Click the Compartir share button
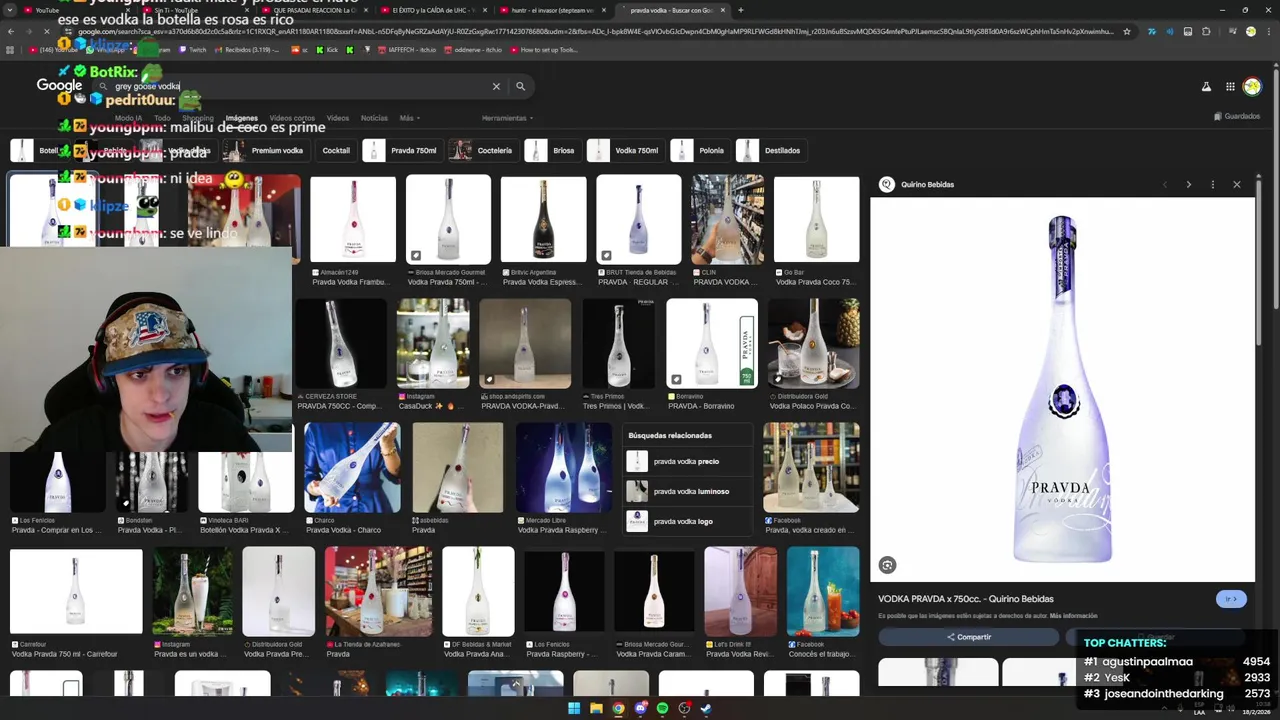The width and height of the screenshot is (1280, 720). 968,637
